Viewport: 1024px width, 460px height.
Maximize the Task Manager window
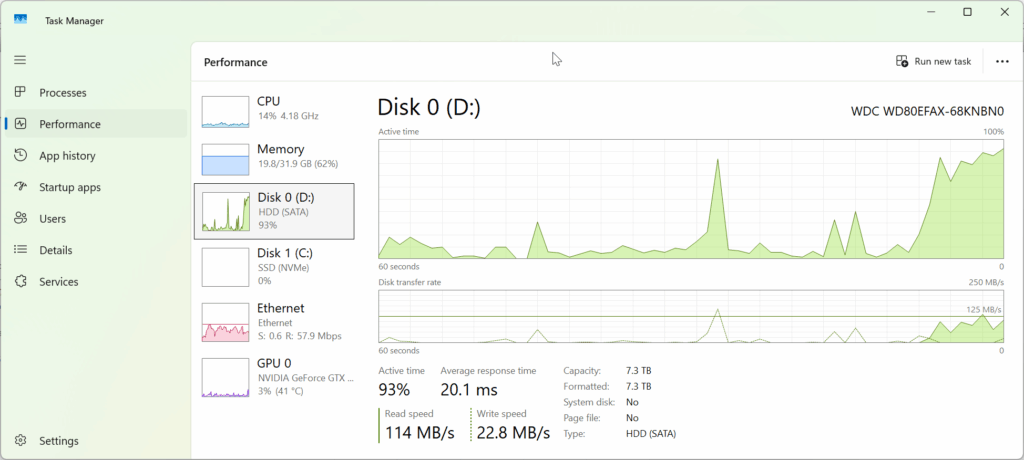tap(968, 12)
